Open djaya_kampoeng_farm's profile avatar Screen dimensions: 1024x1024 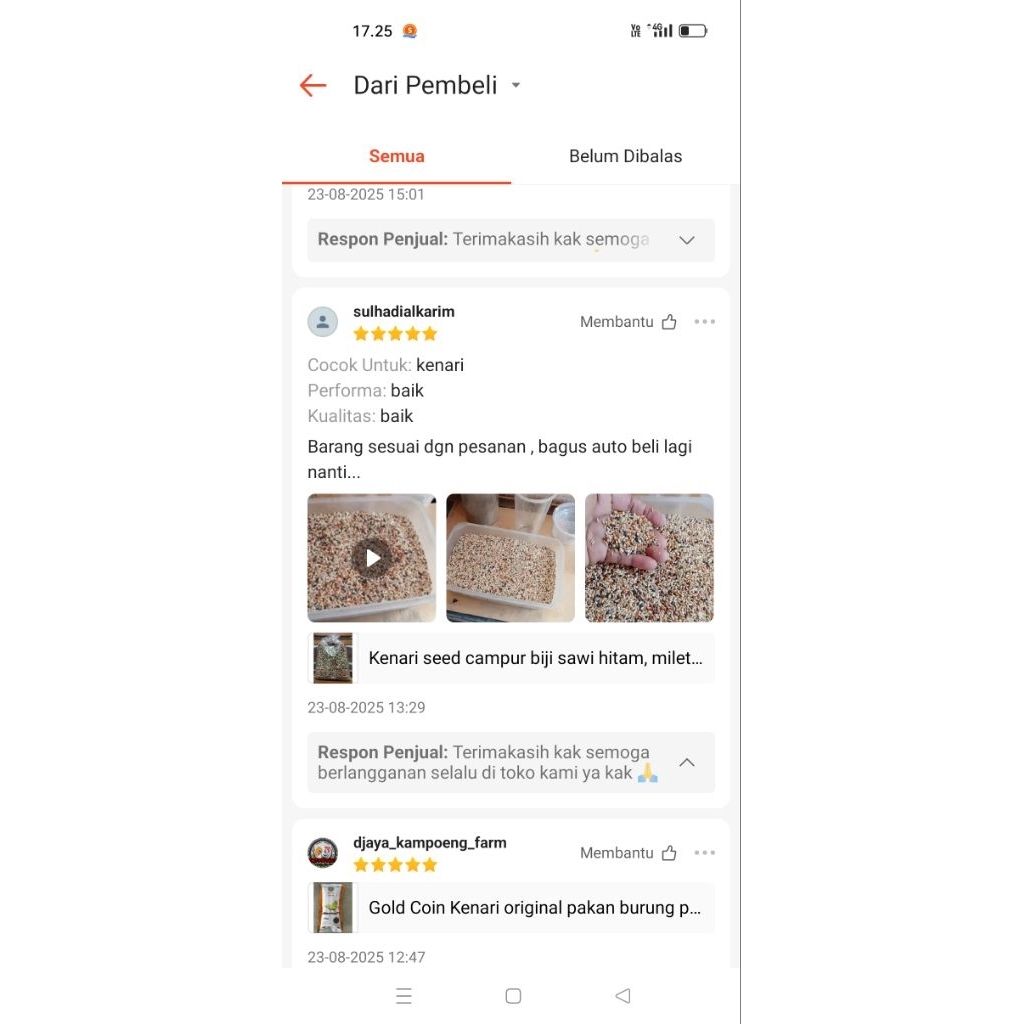(323, 852)
